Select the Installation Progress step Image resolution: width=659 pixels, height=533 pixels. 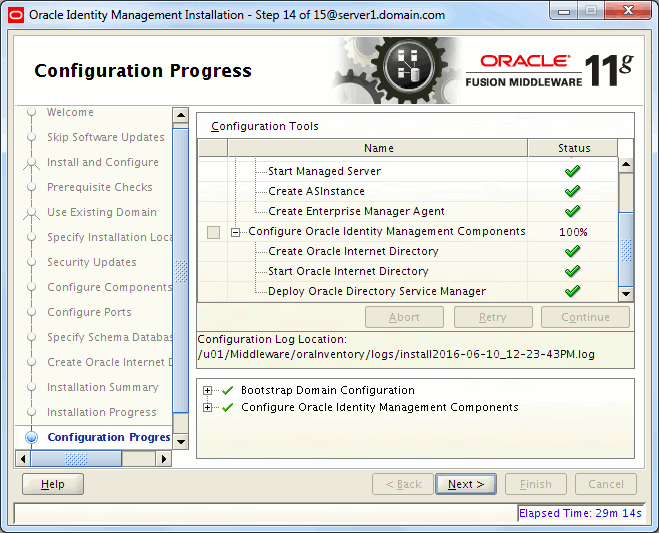click(x=101, y=412)
